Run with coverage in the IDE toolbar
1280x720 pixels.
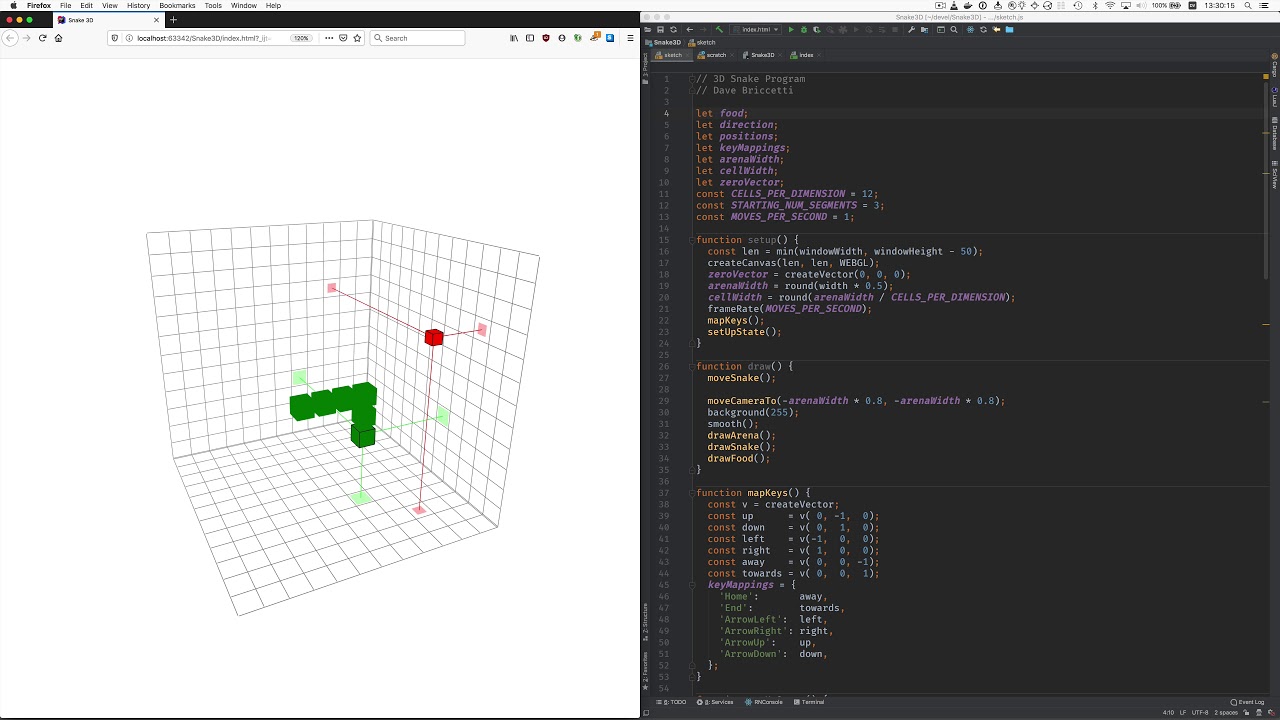pos(817,30)
